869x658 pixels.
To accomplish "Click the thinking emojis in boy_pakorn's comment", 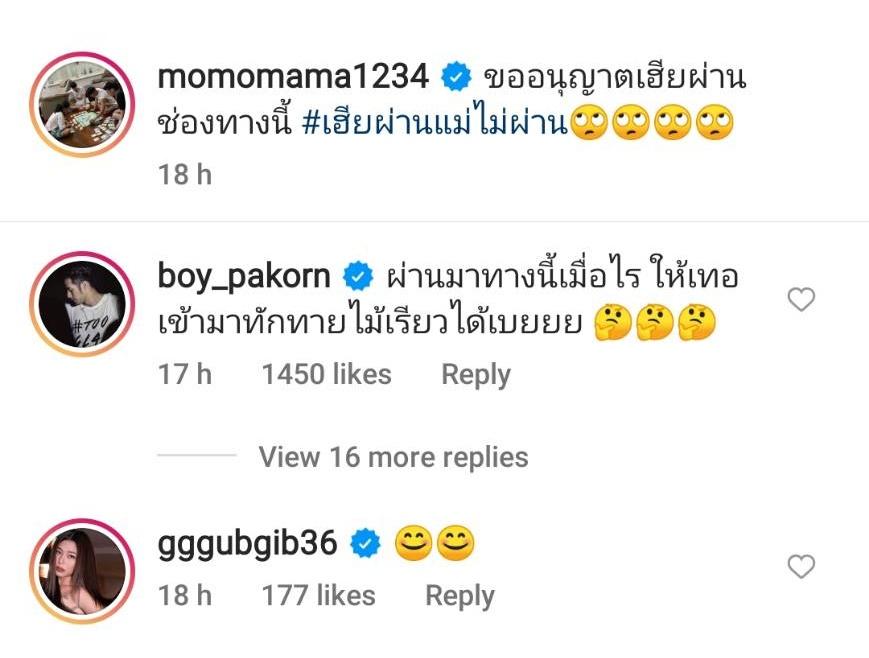I will tap(655, 323).
